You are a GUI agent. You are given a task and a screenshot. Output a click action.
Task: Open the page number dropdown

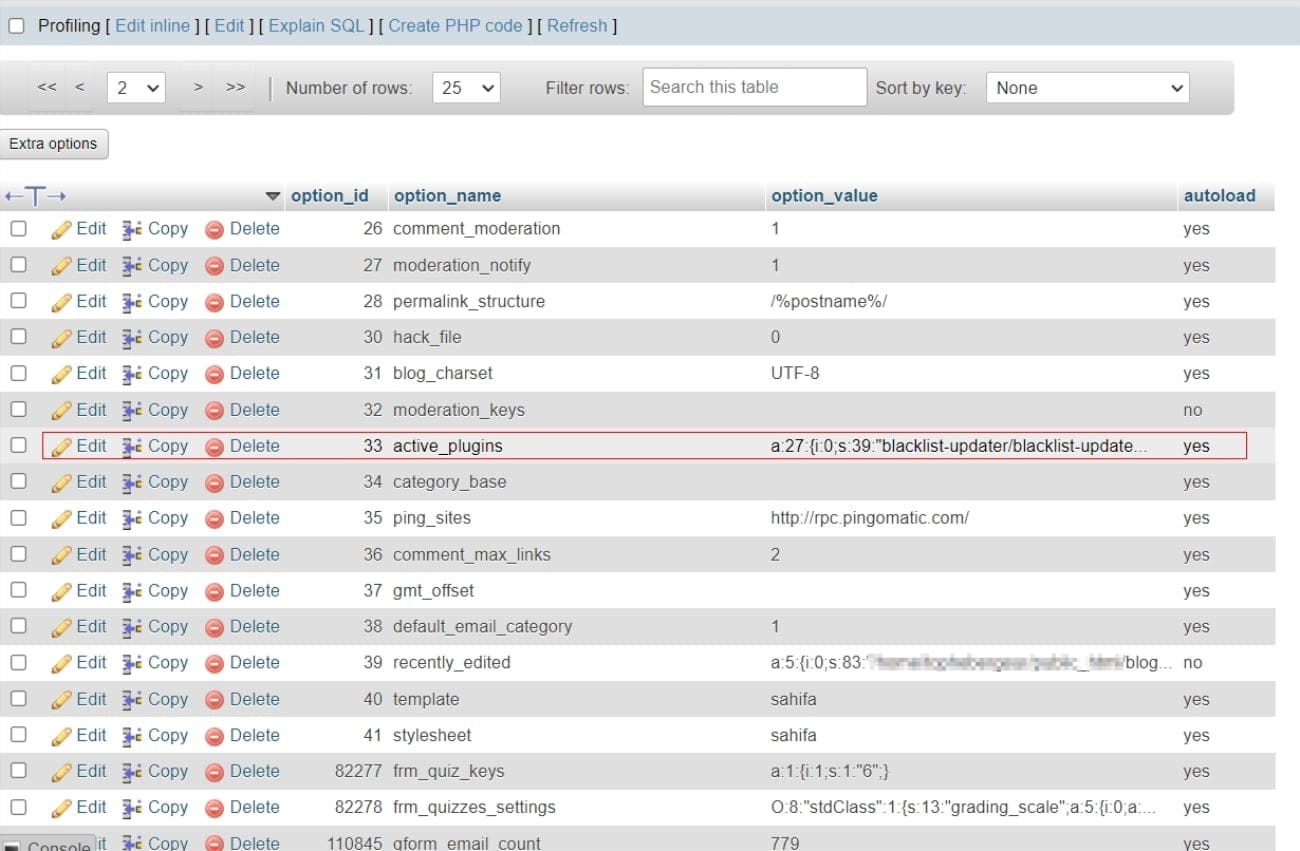pos(137,88)
